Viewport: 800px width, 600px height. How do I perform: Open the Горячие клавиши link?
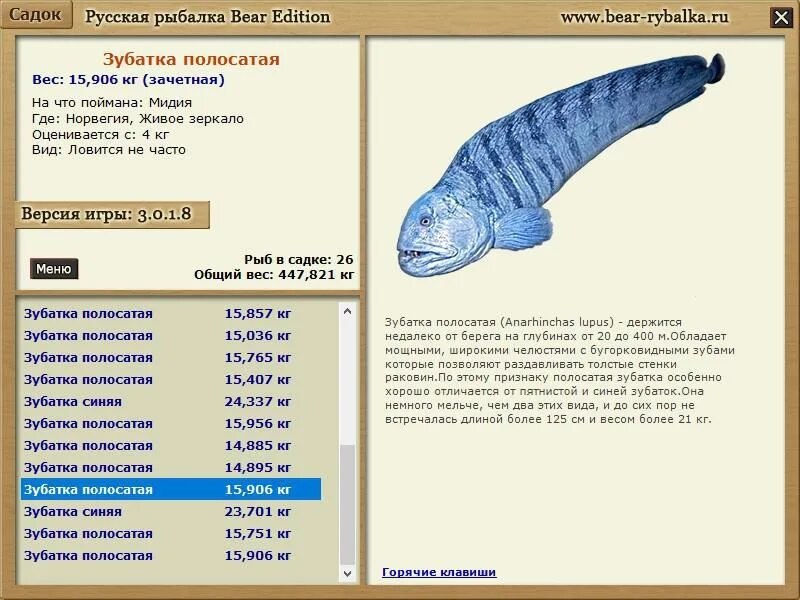pos(439,572)
